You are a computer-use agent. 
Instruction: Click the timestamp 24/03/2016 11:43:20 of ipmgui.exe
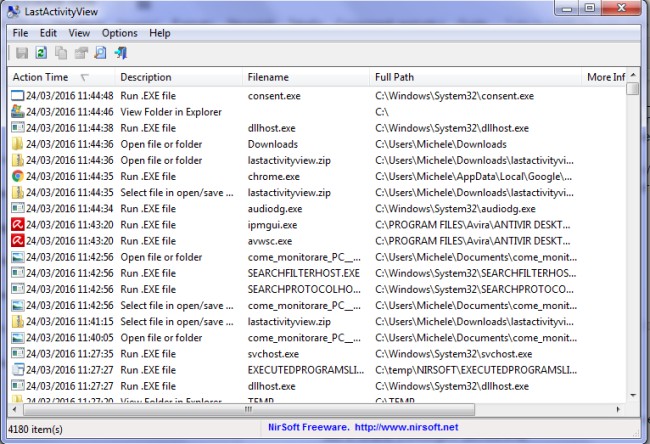[x=70, y=225]
